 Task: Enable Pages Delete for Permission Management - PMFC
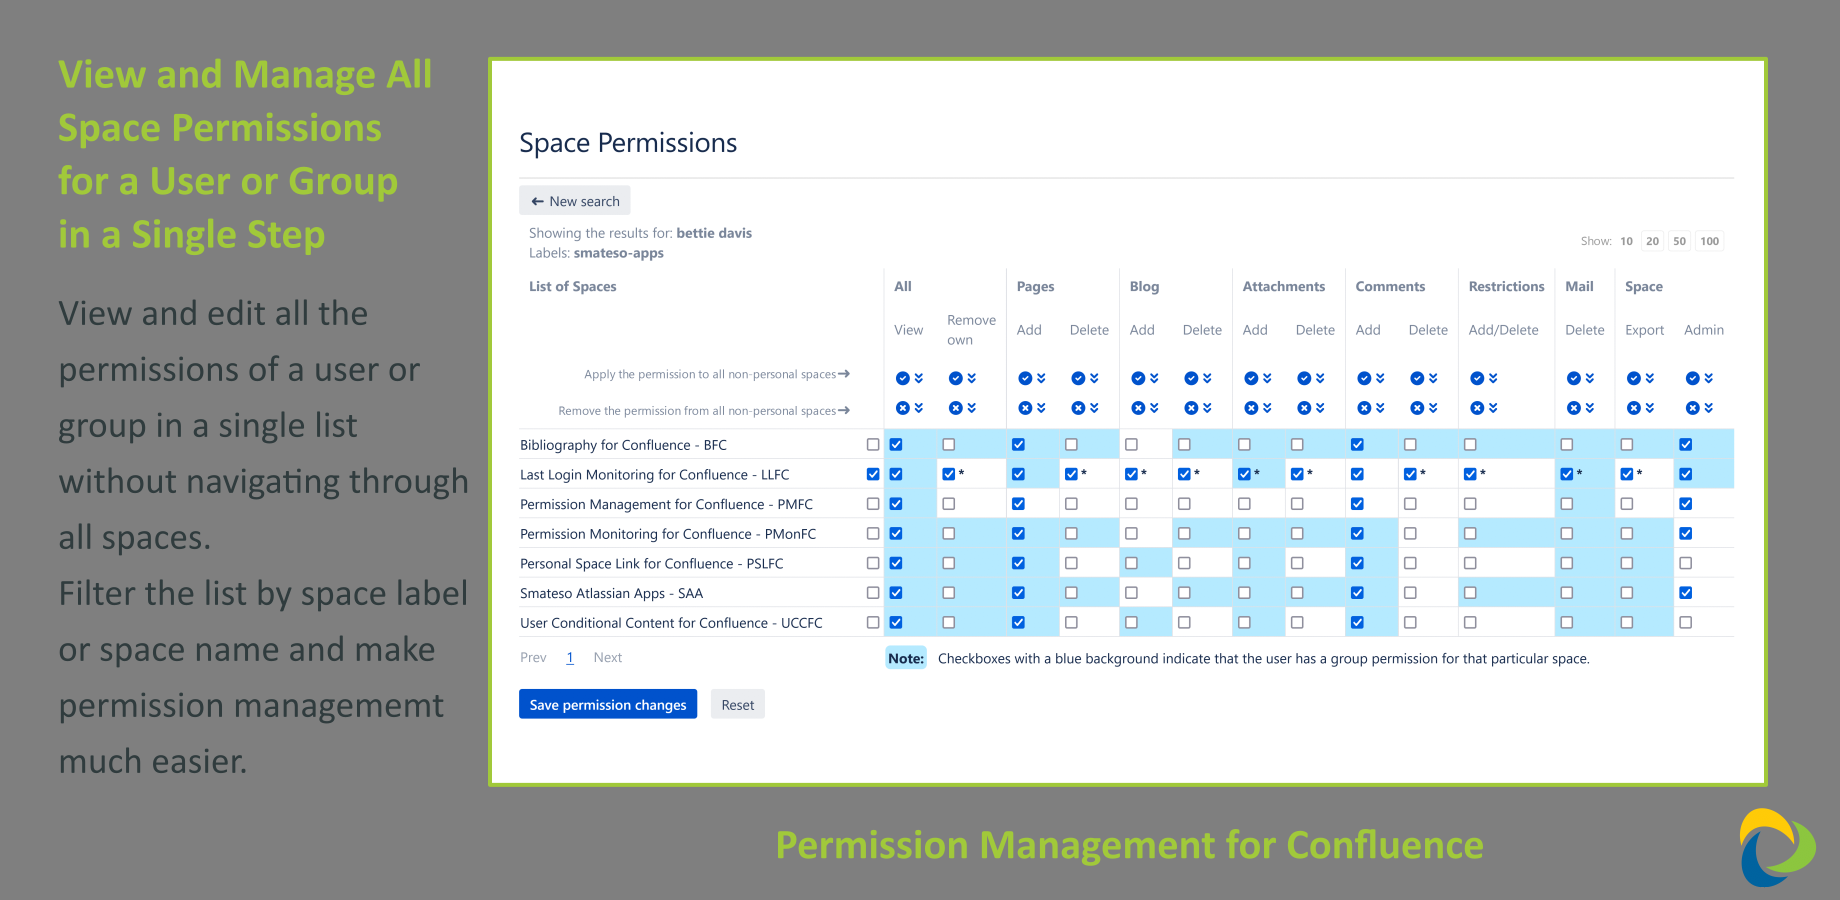click(x=1071, y=504)
